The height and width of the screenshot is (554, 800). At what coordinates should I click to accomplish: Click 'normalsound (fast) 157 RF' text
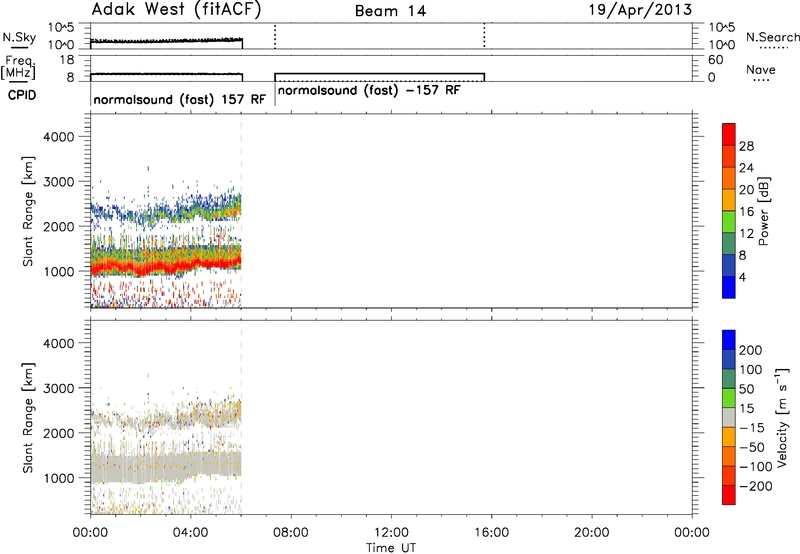(180, 99)
